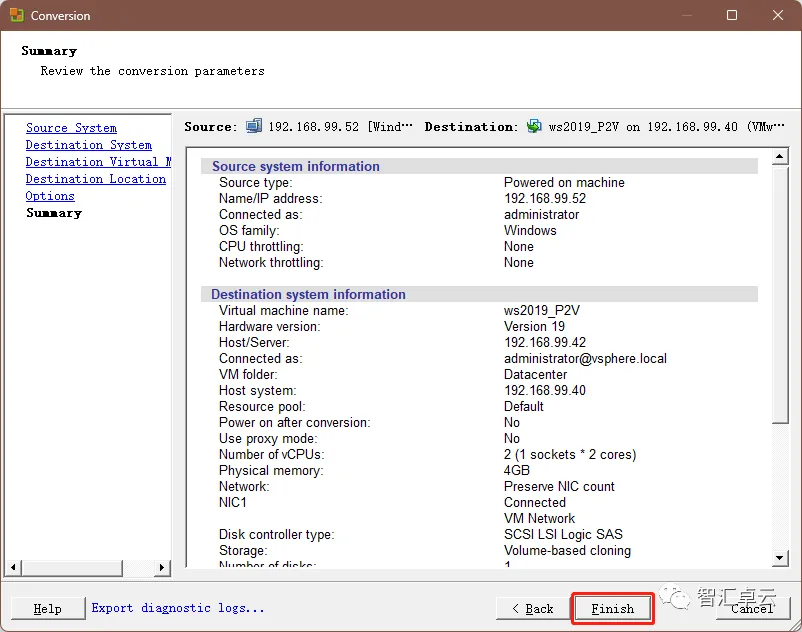Click the Conversion window title icon
The width and height of the screenshot is (802, 632).
click(x=17, y=15)
